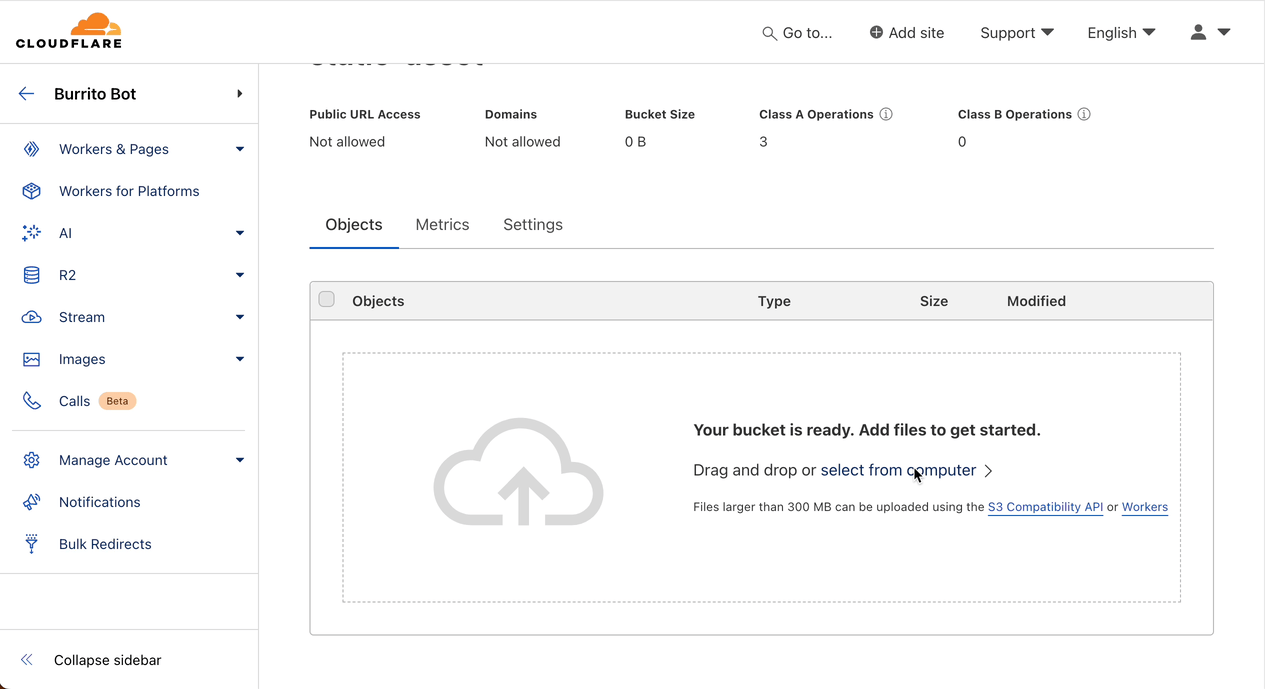Open the S3 Compatibility API link
1265x689 pixels.
coord(1045,507)
